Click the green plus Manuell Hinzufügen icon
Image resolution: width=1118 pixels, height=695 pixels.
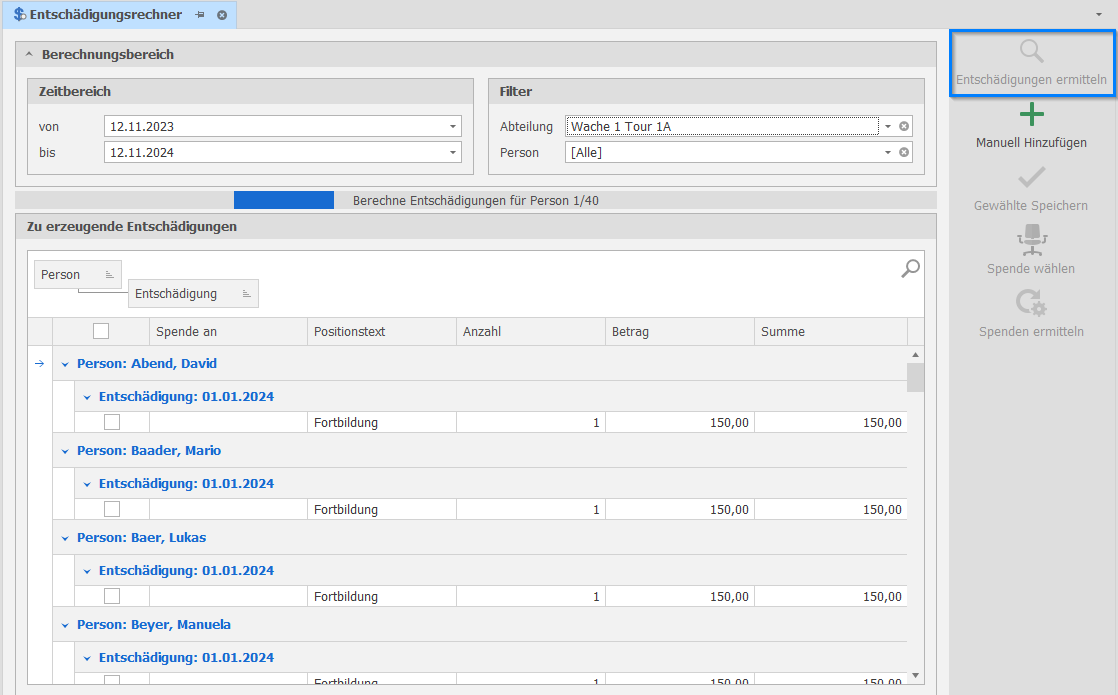[1031, 114]
